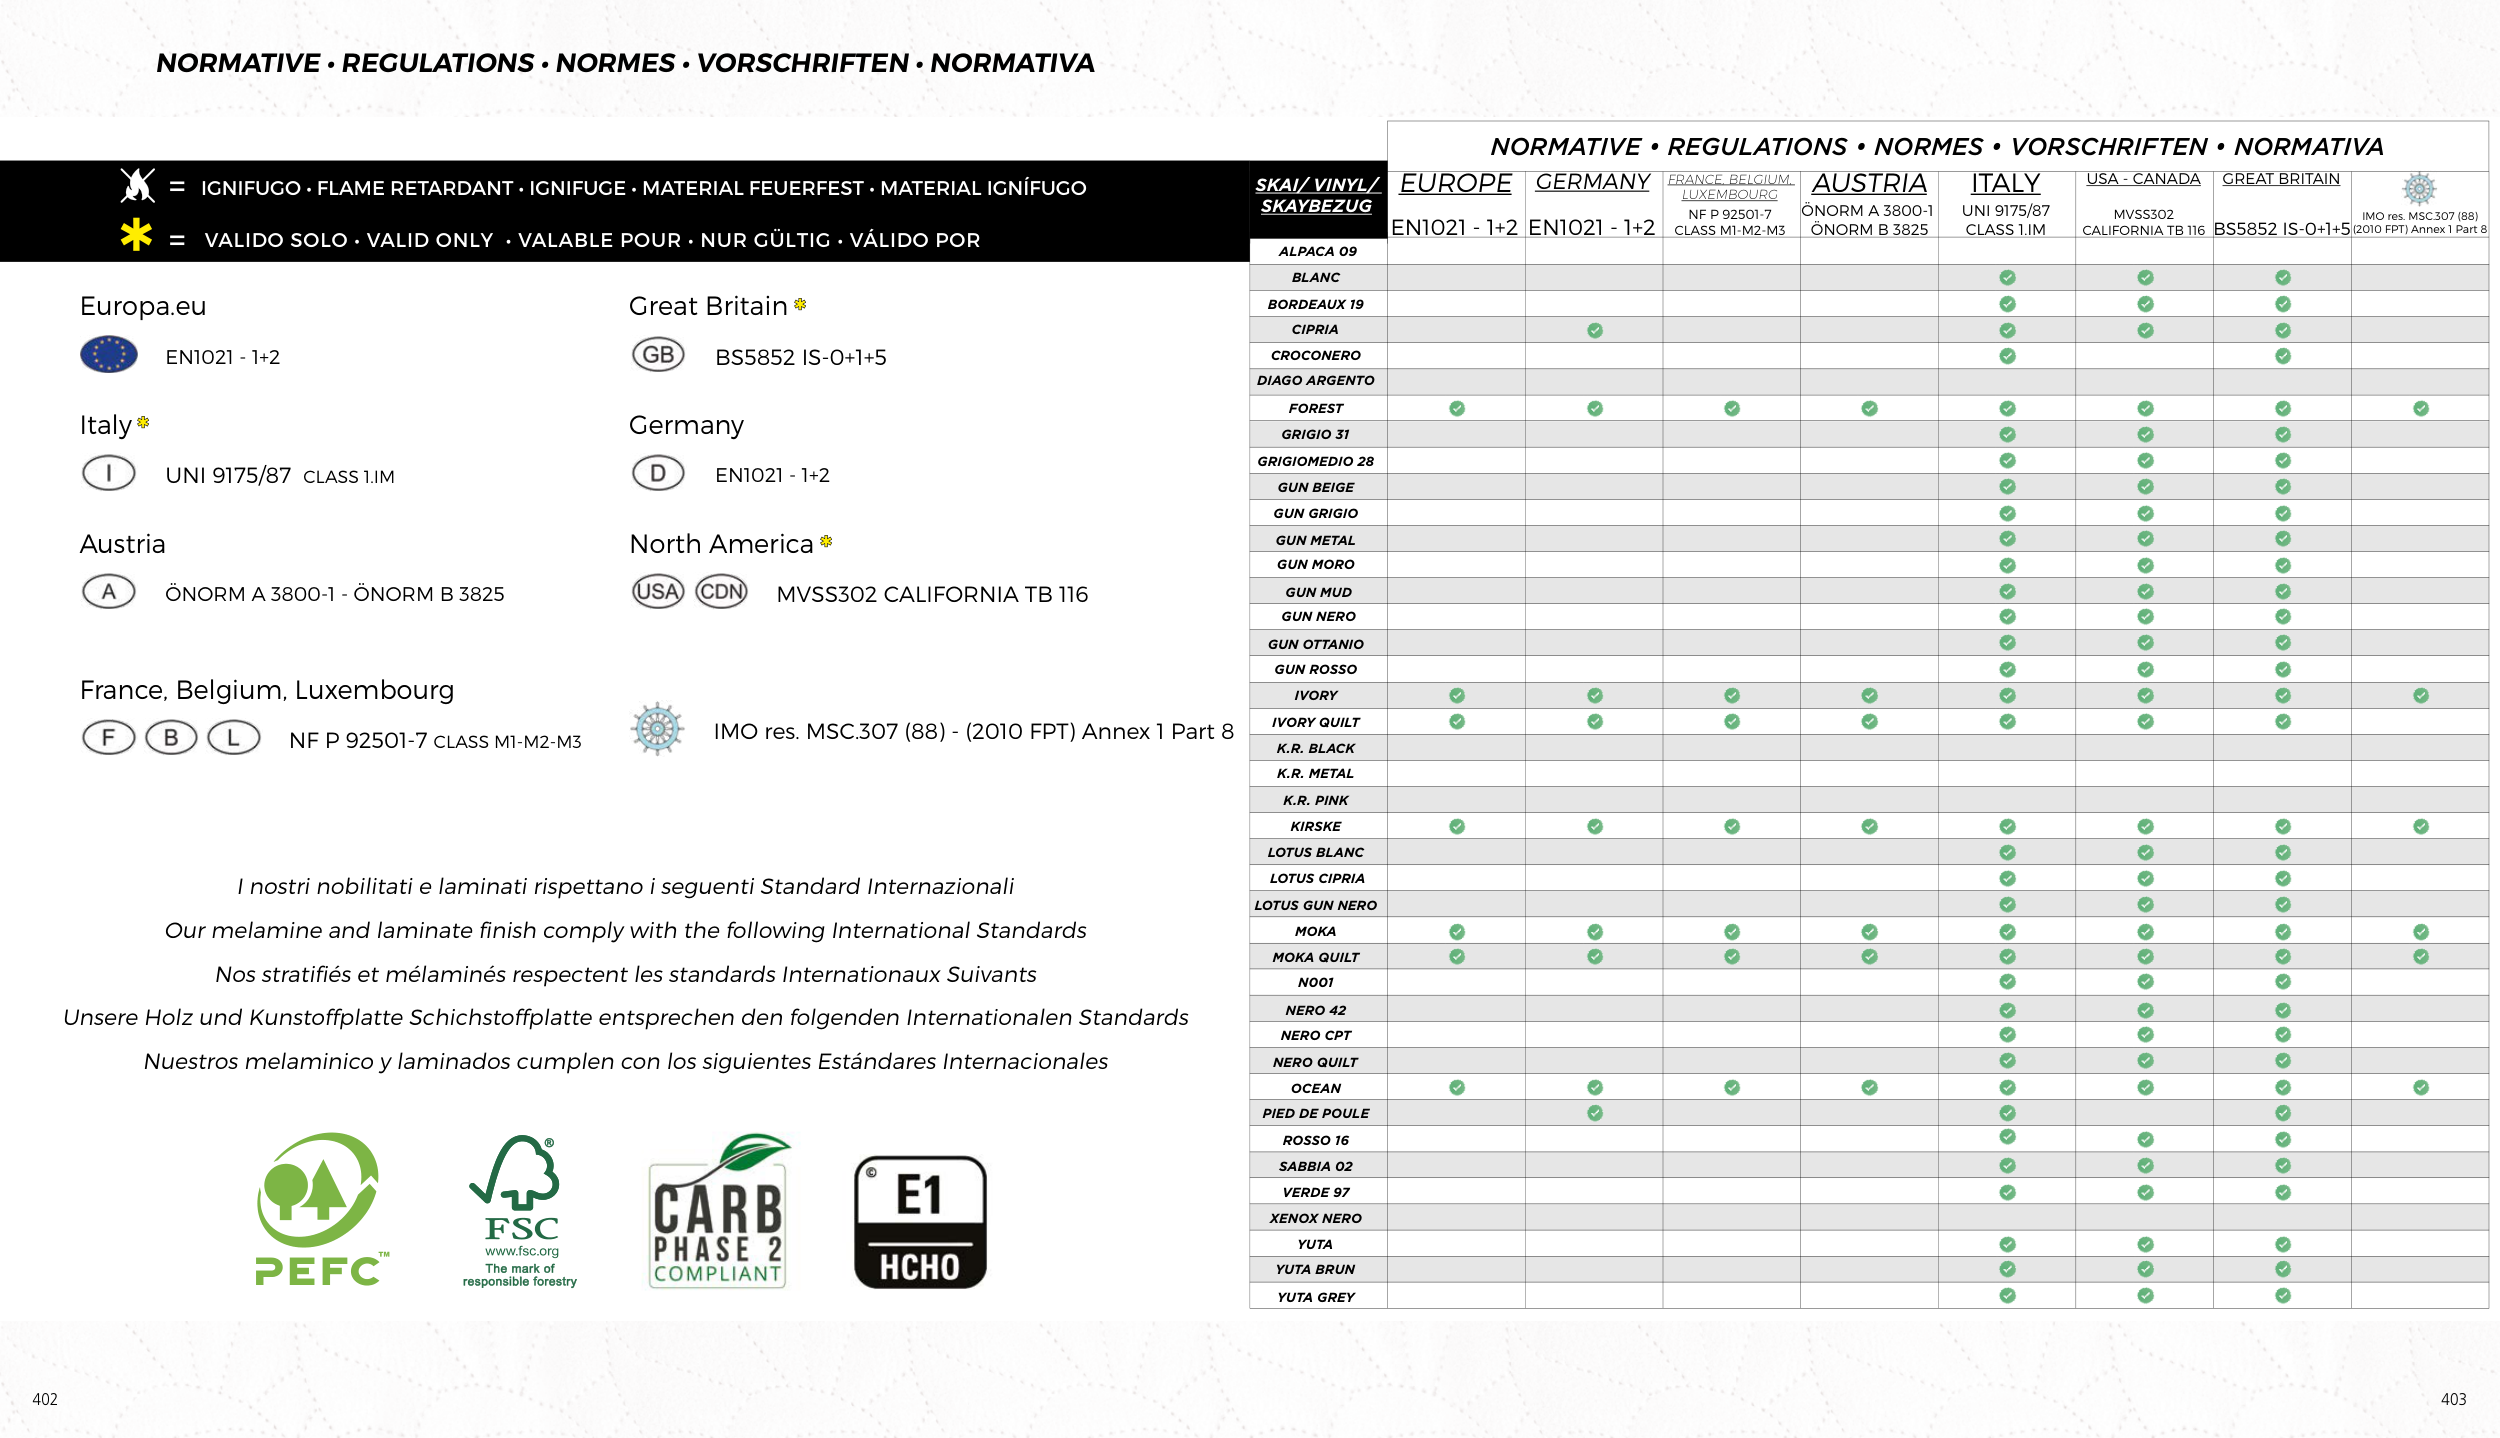Screen dimensions: 2500x1438
Task: Click the blue European Union flag icon
Action: coord(109,354)
